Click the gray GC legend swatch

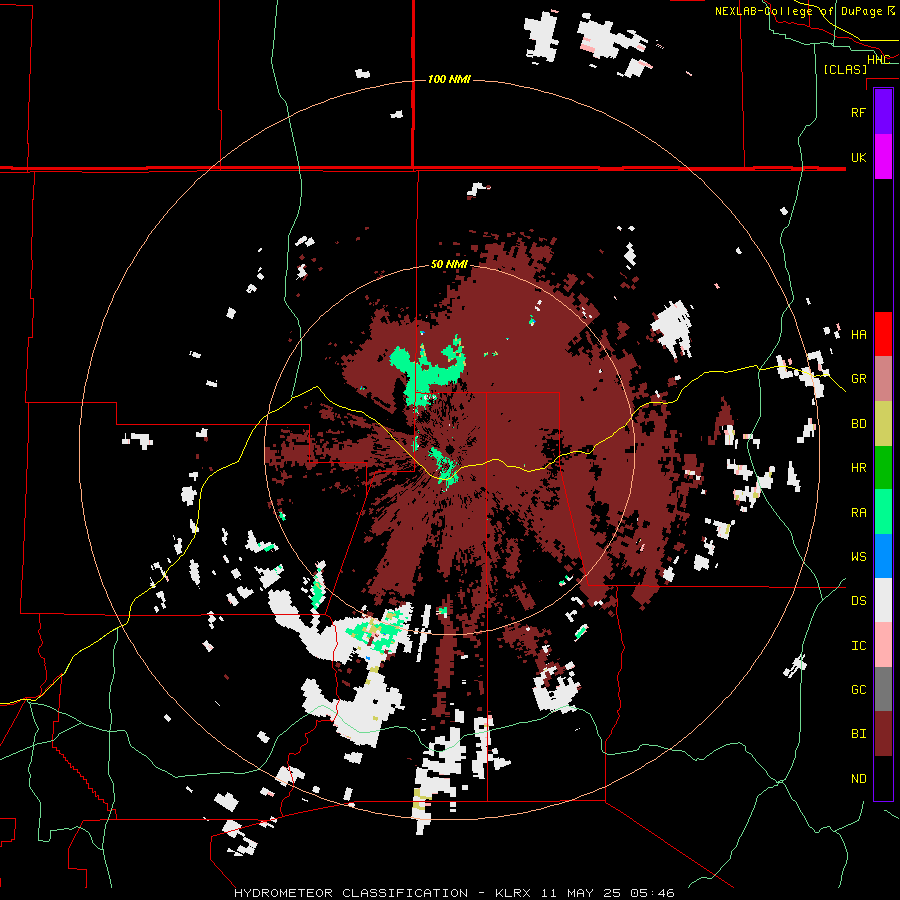point(883,689)
